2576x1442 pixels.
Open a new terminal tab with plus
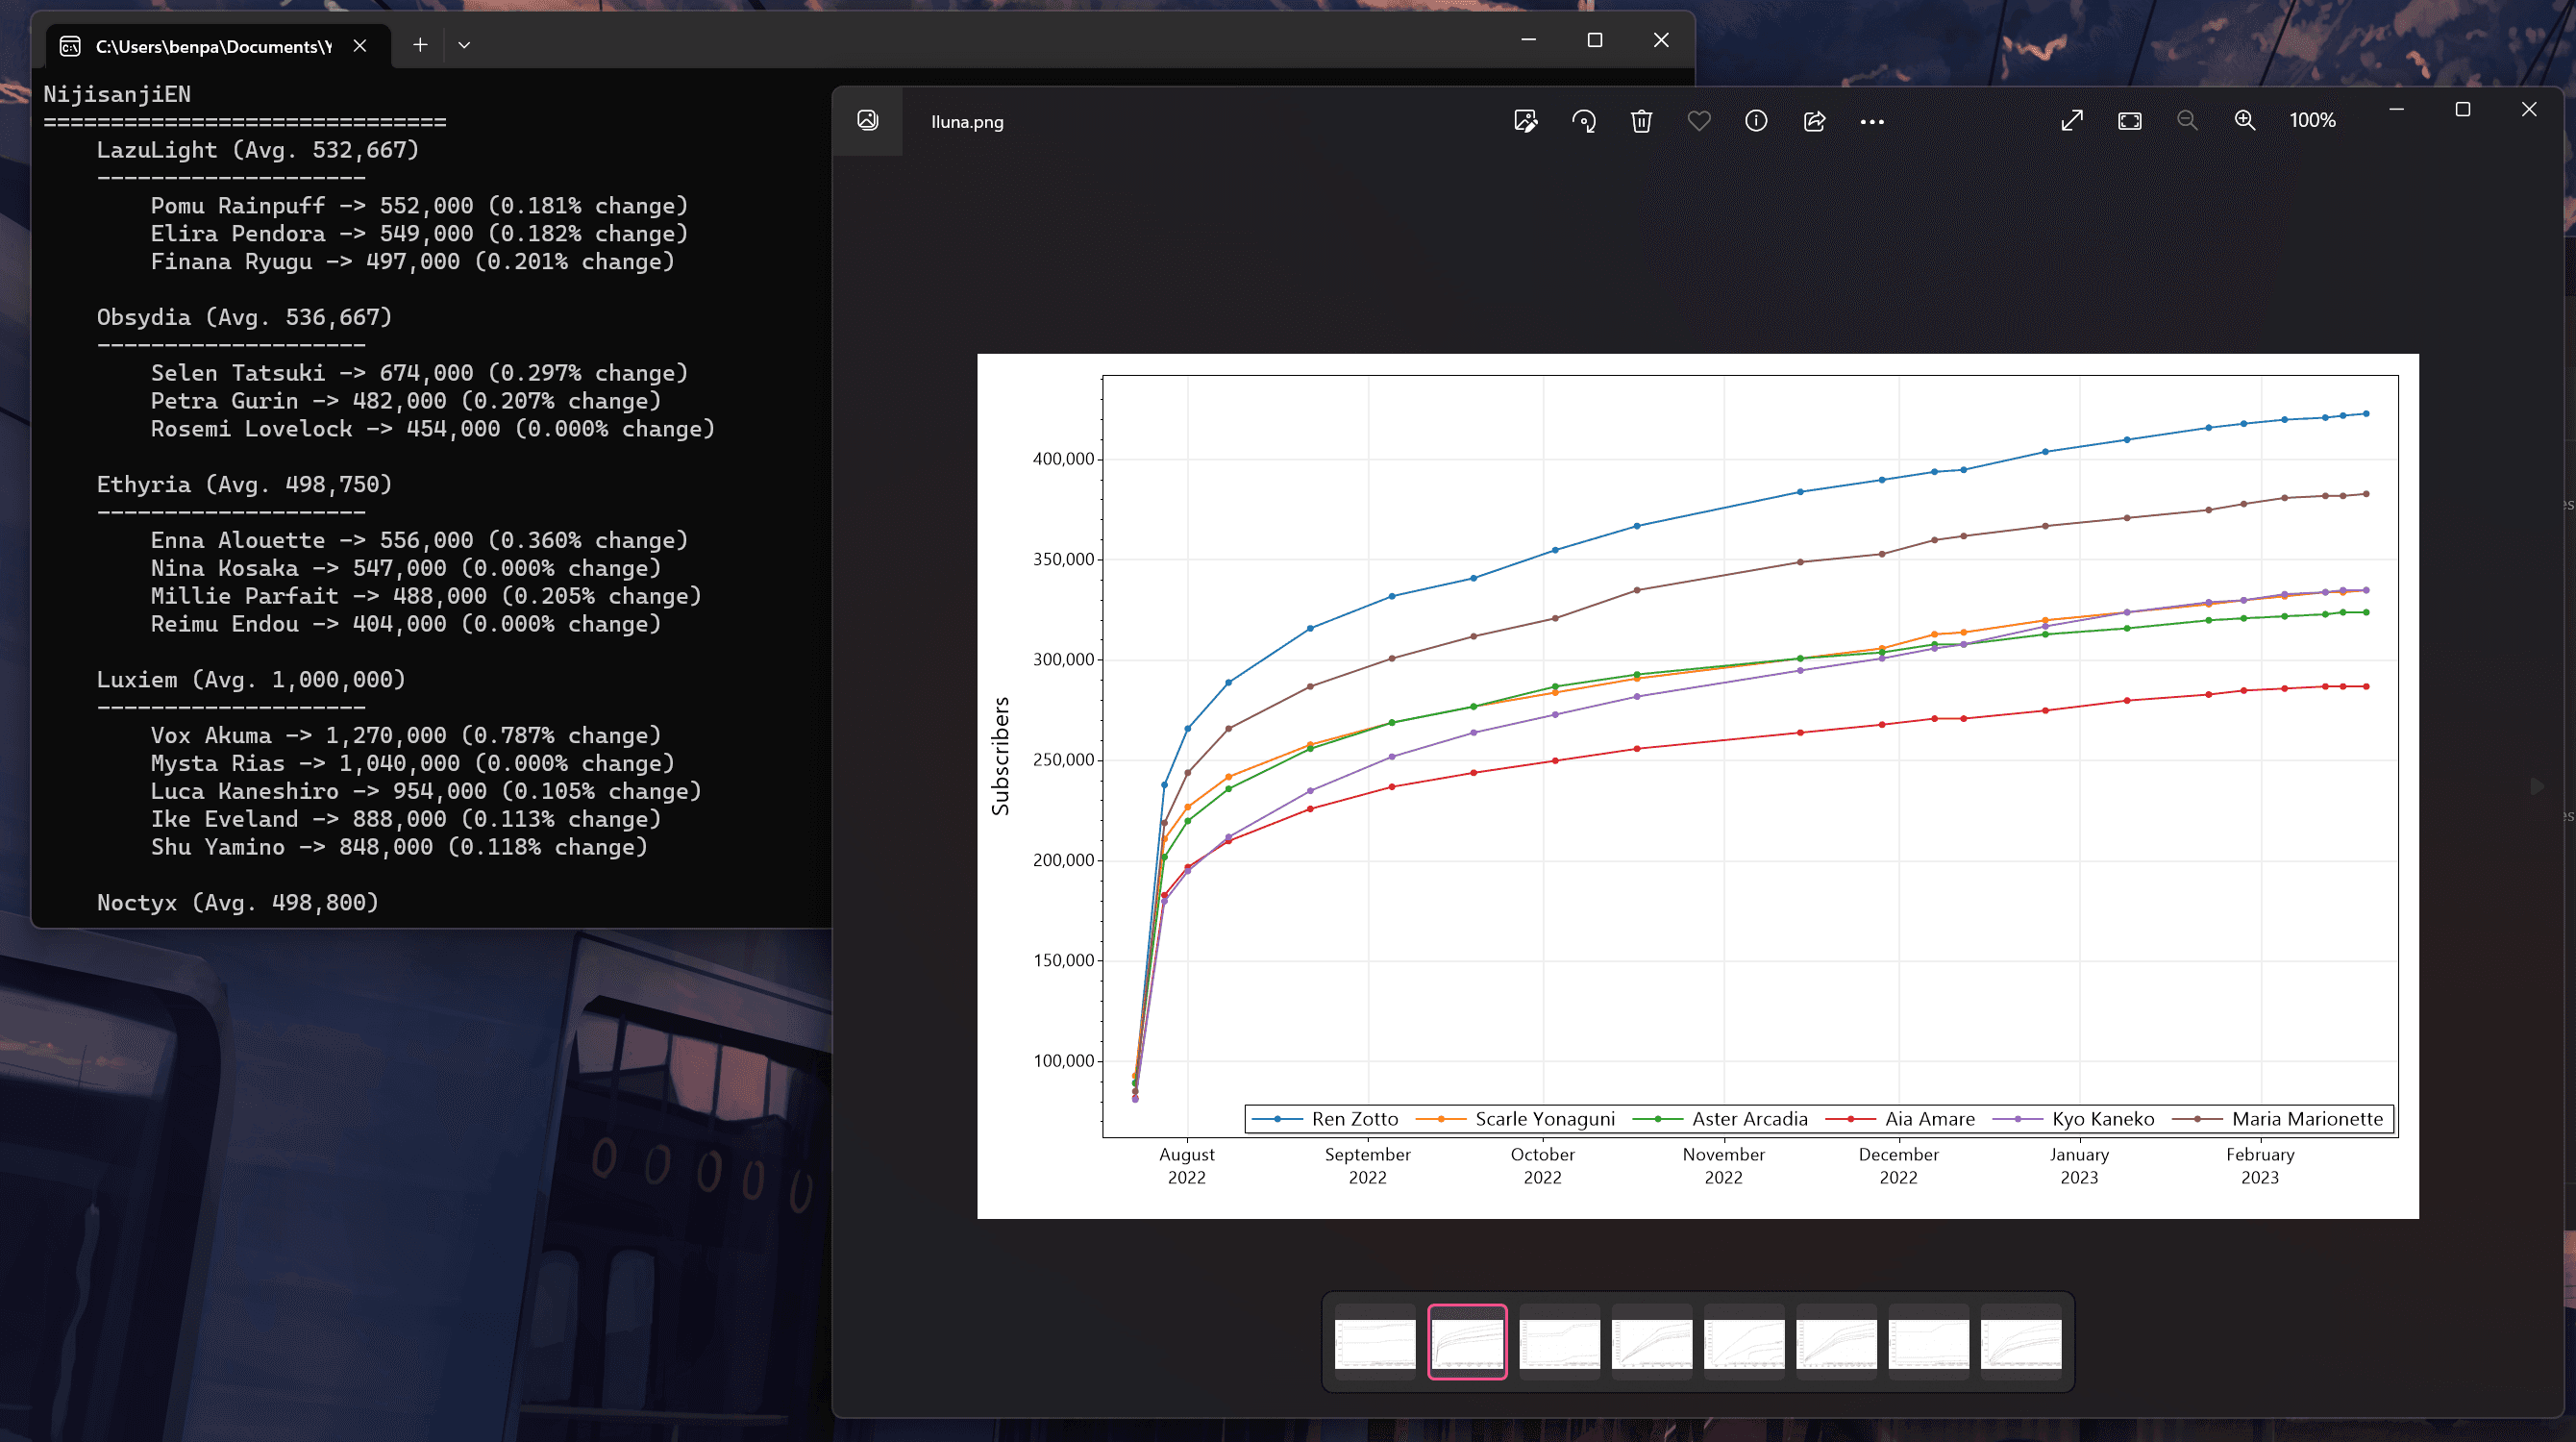coord(420,45)
